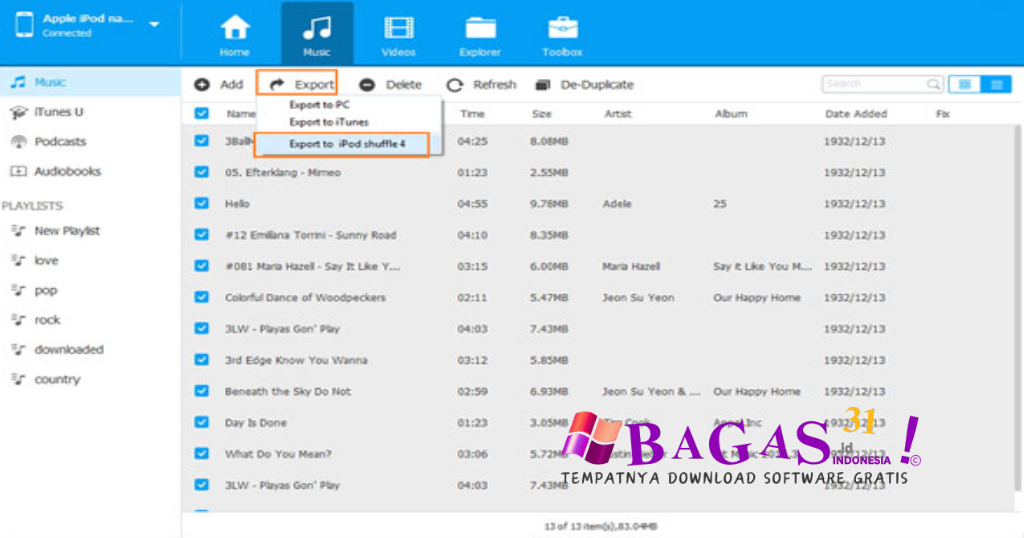Sort by the Time column header
The height and width of the screenshot is (538, 1024).
click(x=472, y=114)
